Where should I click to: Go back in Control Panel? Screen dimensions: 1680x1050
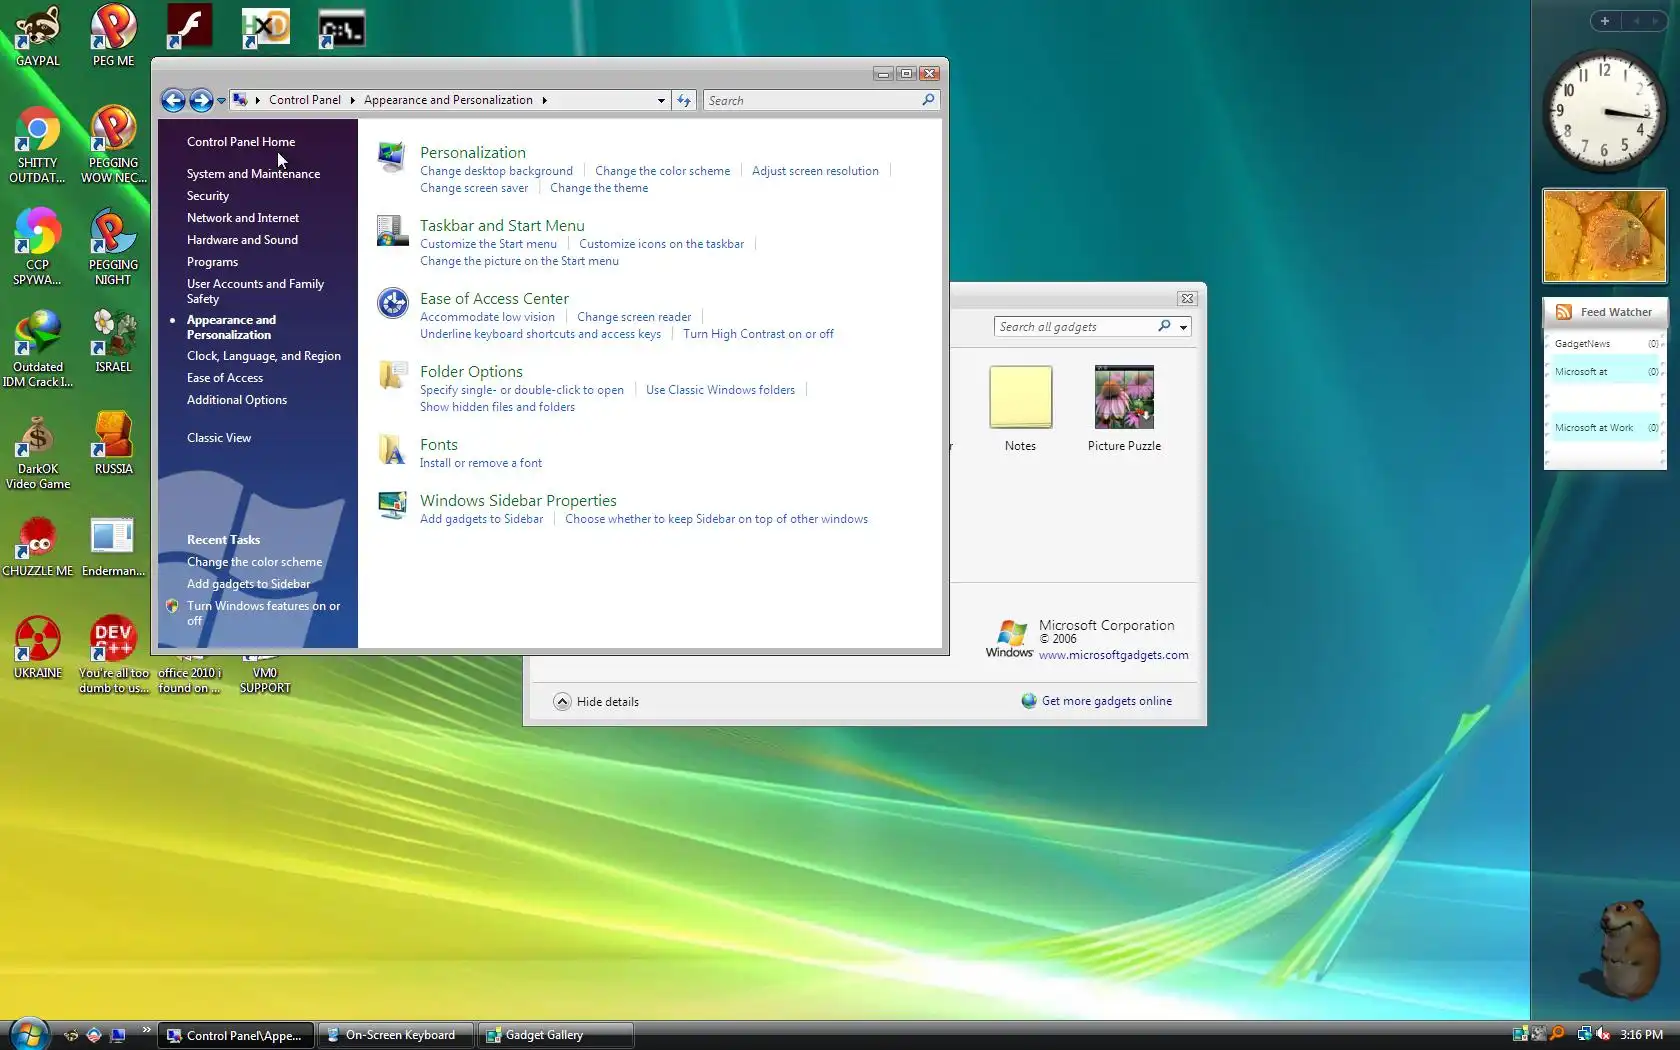coord(173,100)
